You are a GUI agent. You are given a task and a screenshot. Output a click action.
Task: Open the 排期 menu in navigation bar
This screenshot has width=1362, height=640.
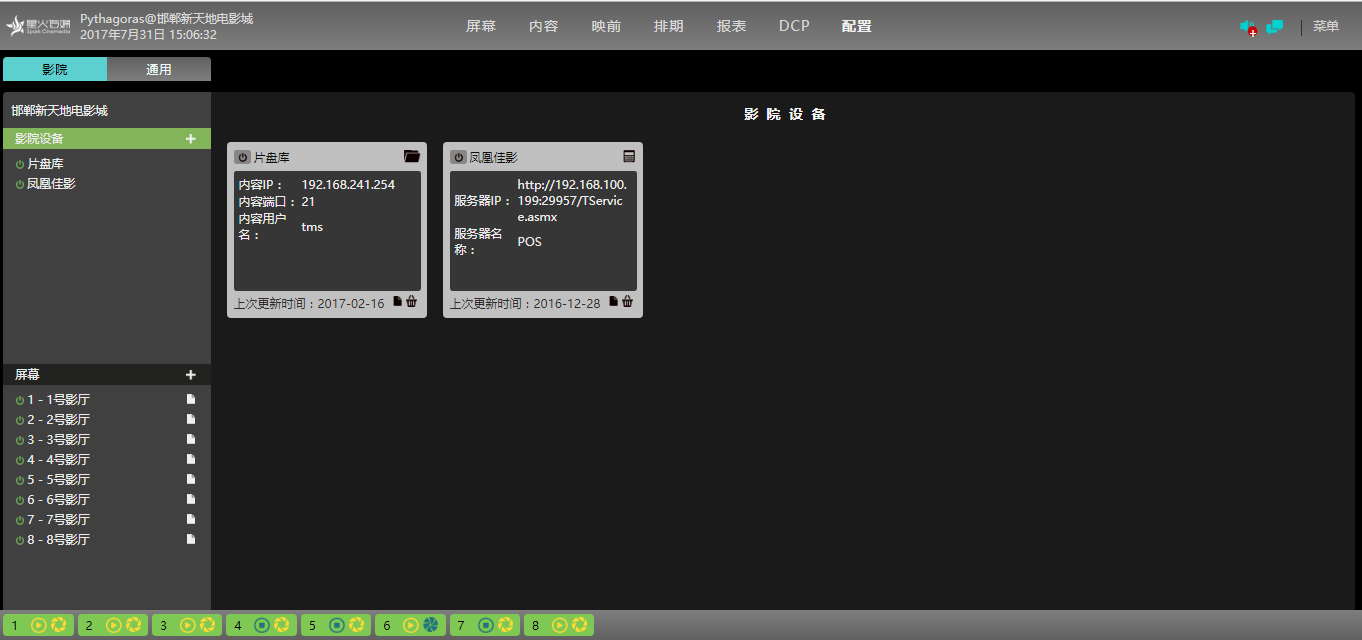(x=668, y=27)
